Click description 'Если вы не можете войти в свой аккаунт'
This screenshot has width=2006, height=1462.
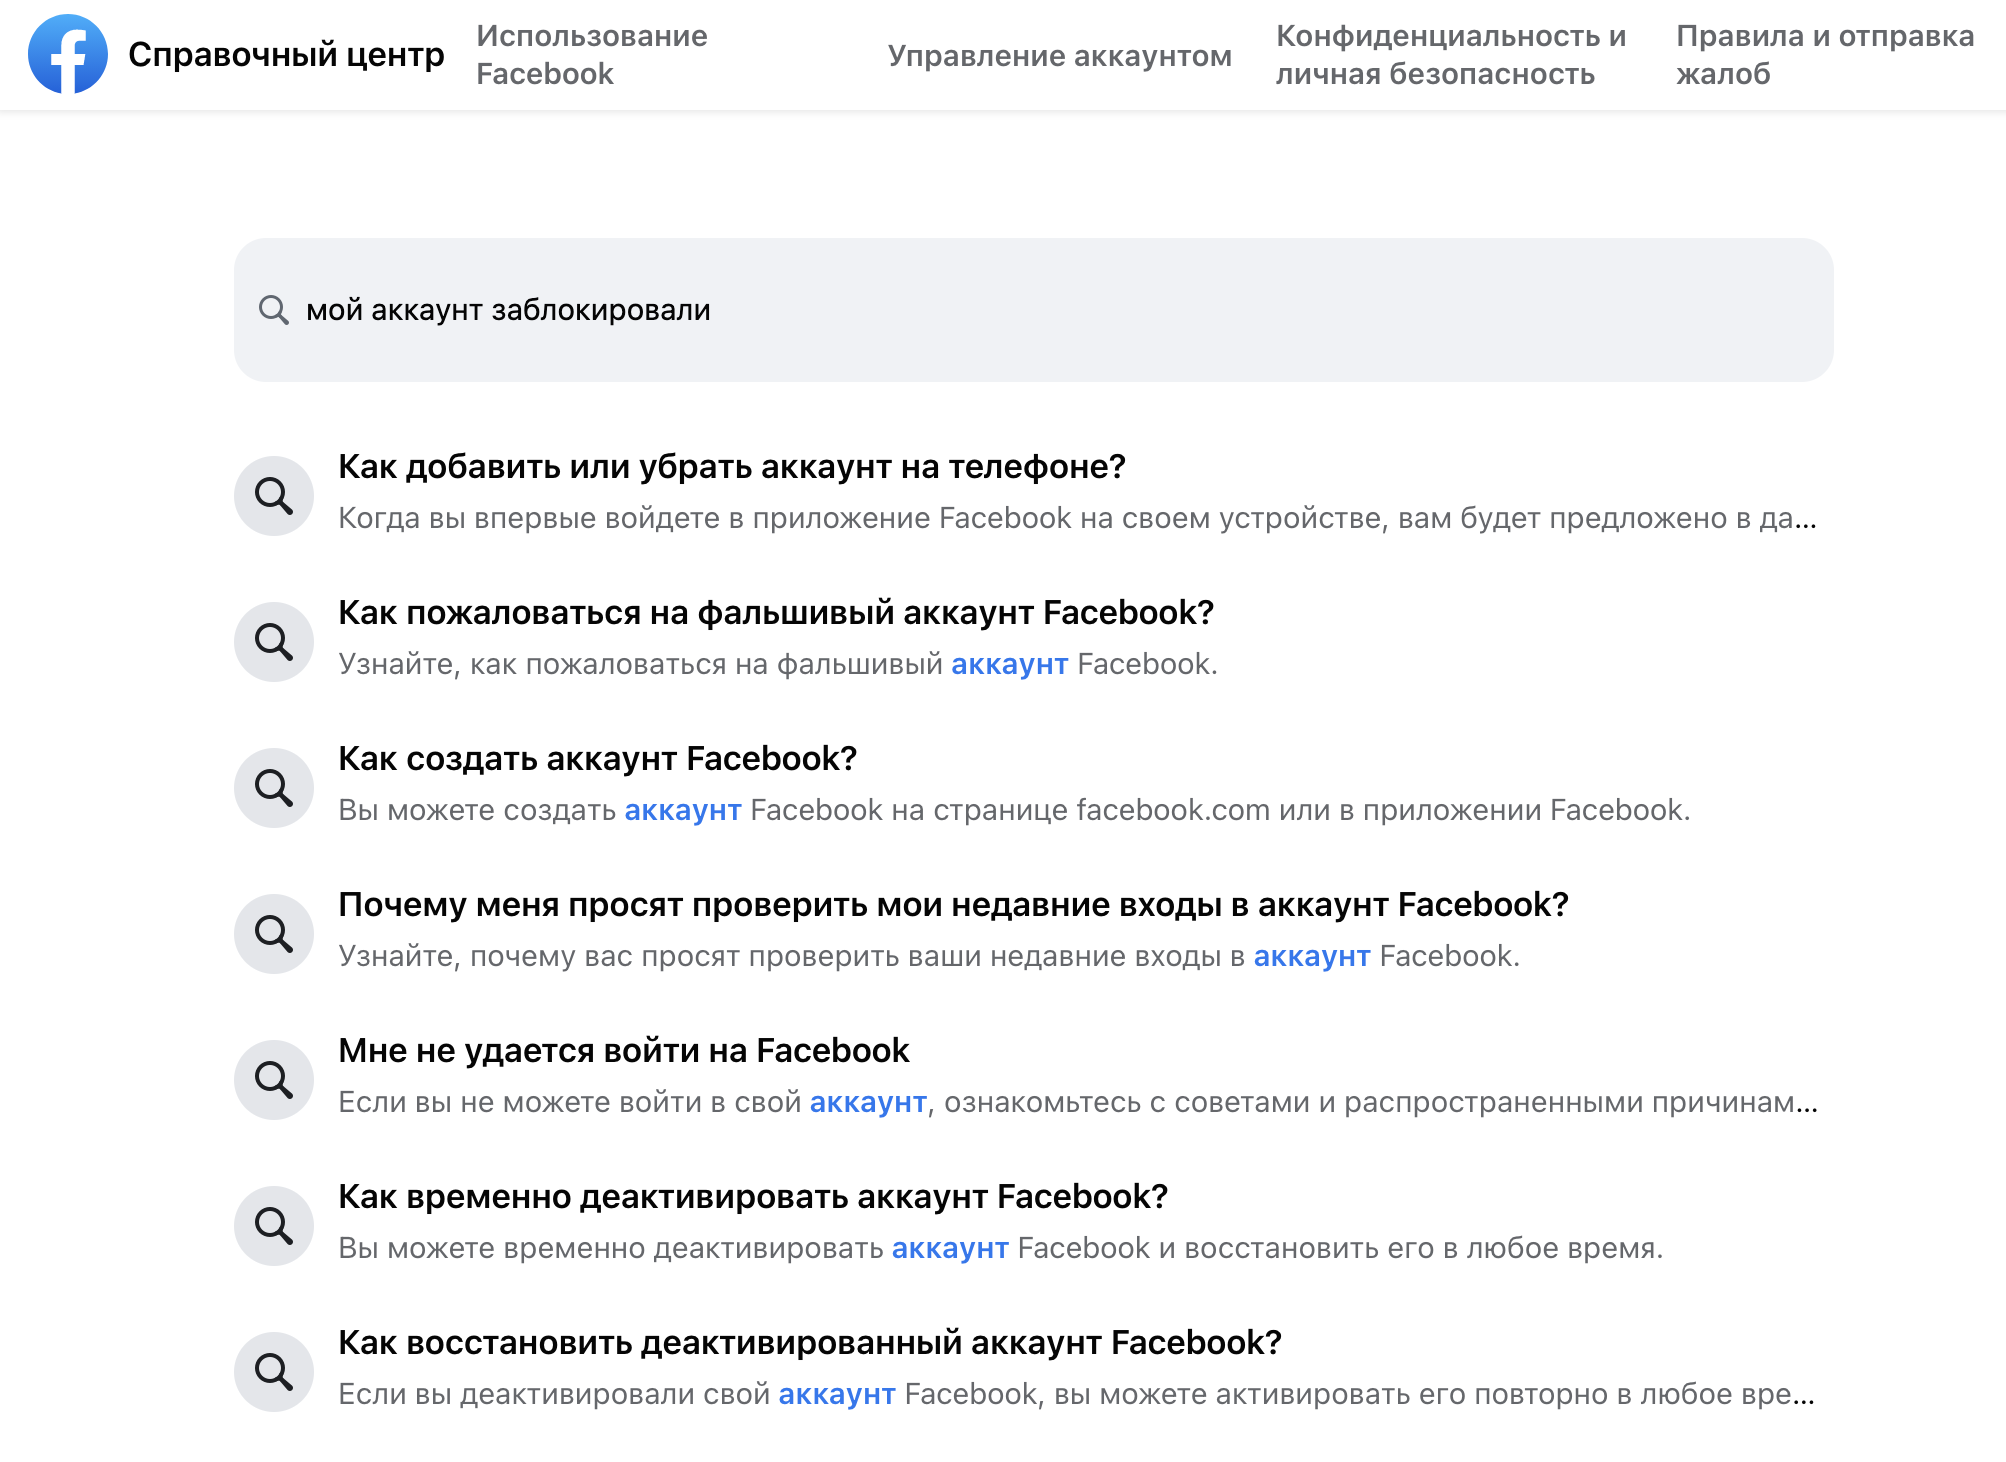1077,1102
